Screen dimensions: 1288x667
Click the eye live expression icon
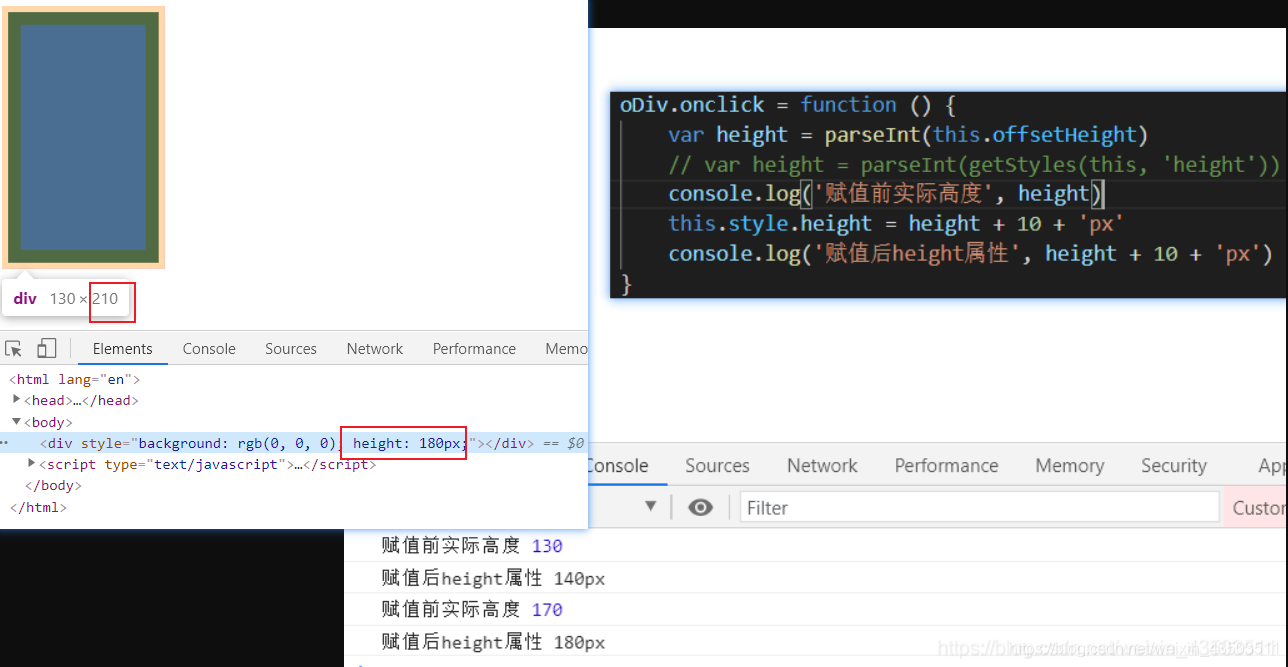(701, 507)
